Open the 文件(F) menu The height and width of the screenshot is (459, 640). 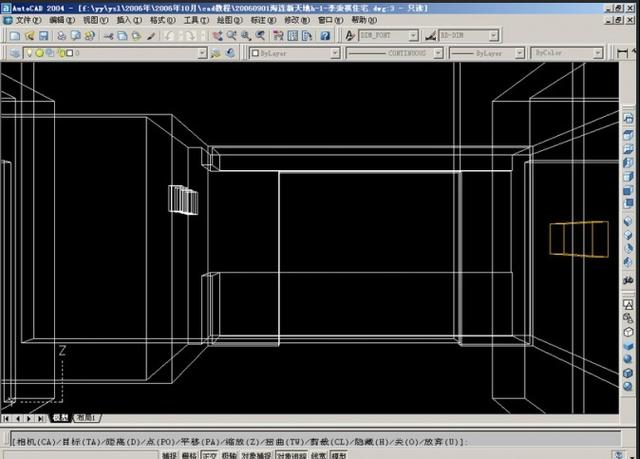[29, 20]
